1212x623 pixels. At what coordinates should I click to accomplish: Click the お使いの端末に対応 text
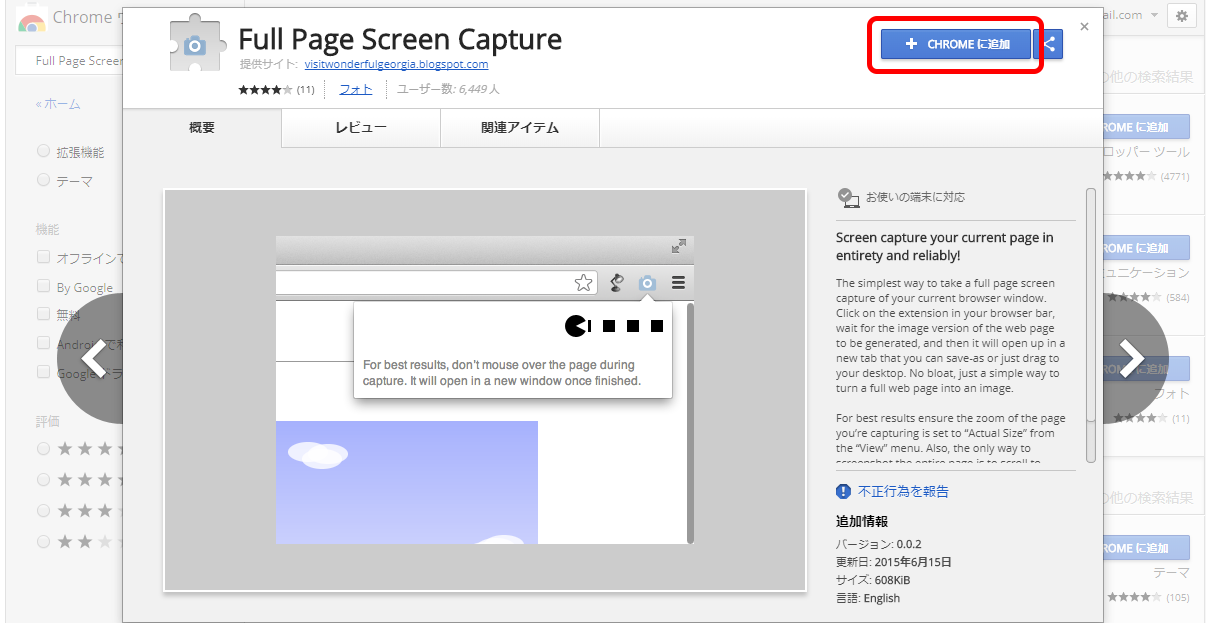(x=915, y=197)
